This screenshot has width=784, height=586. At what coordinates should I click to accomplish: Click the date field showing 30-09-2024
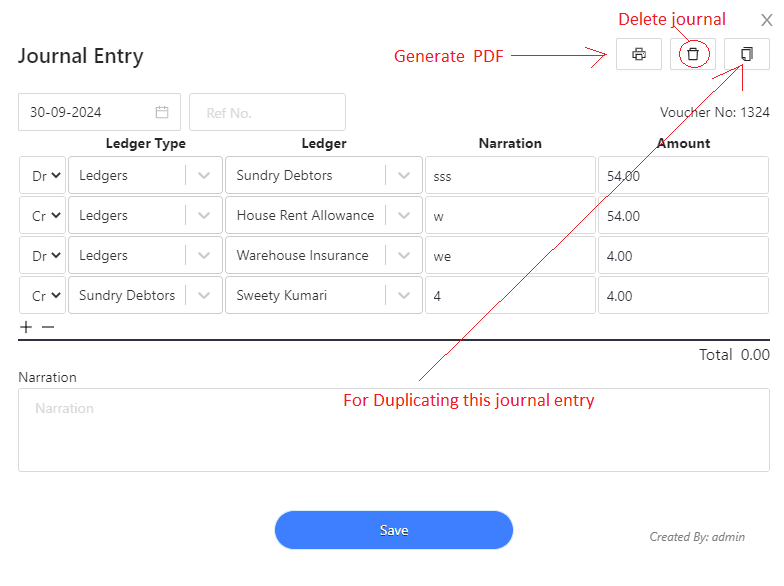(x=100, y=112)
